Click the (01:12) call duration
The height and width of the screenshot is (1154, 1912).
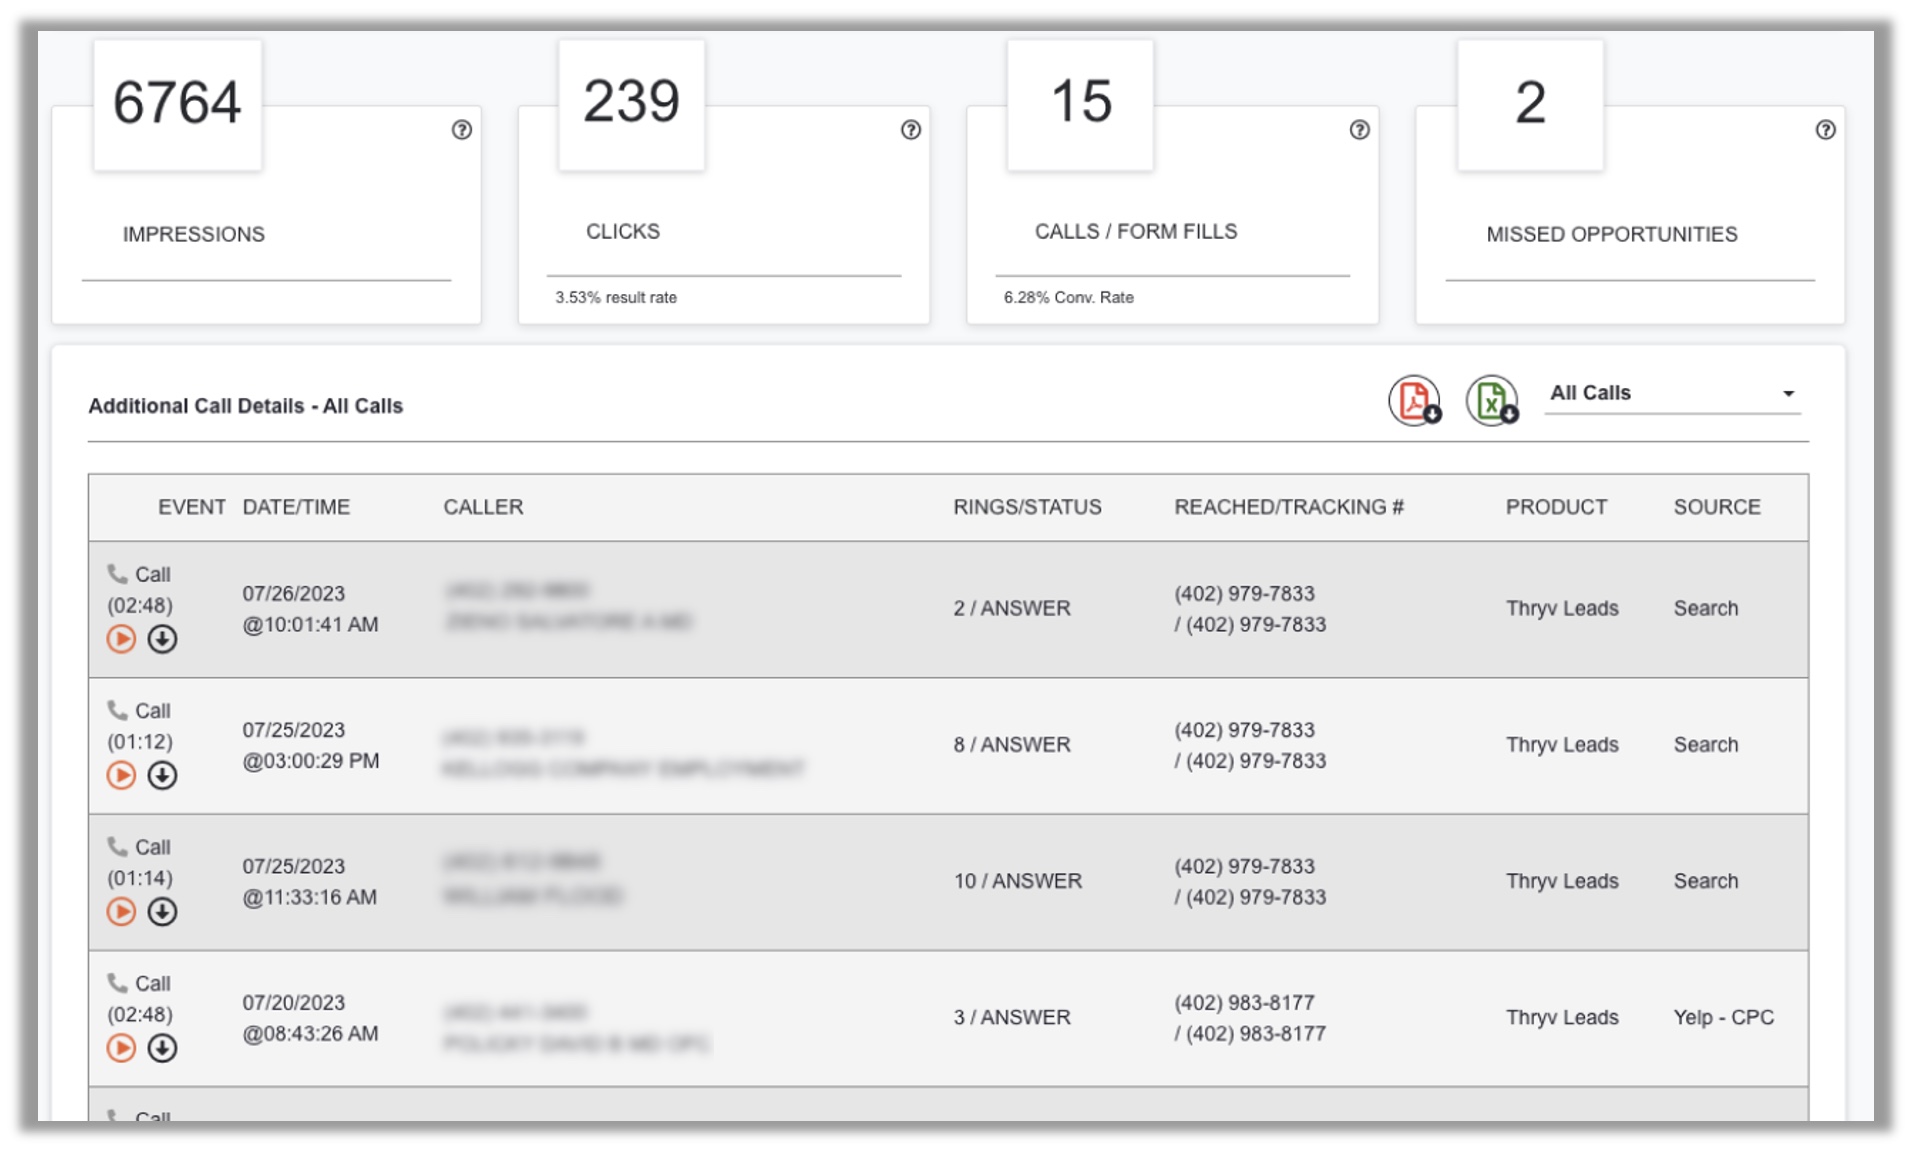coord(139,742)
